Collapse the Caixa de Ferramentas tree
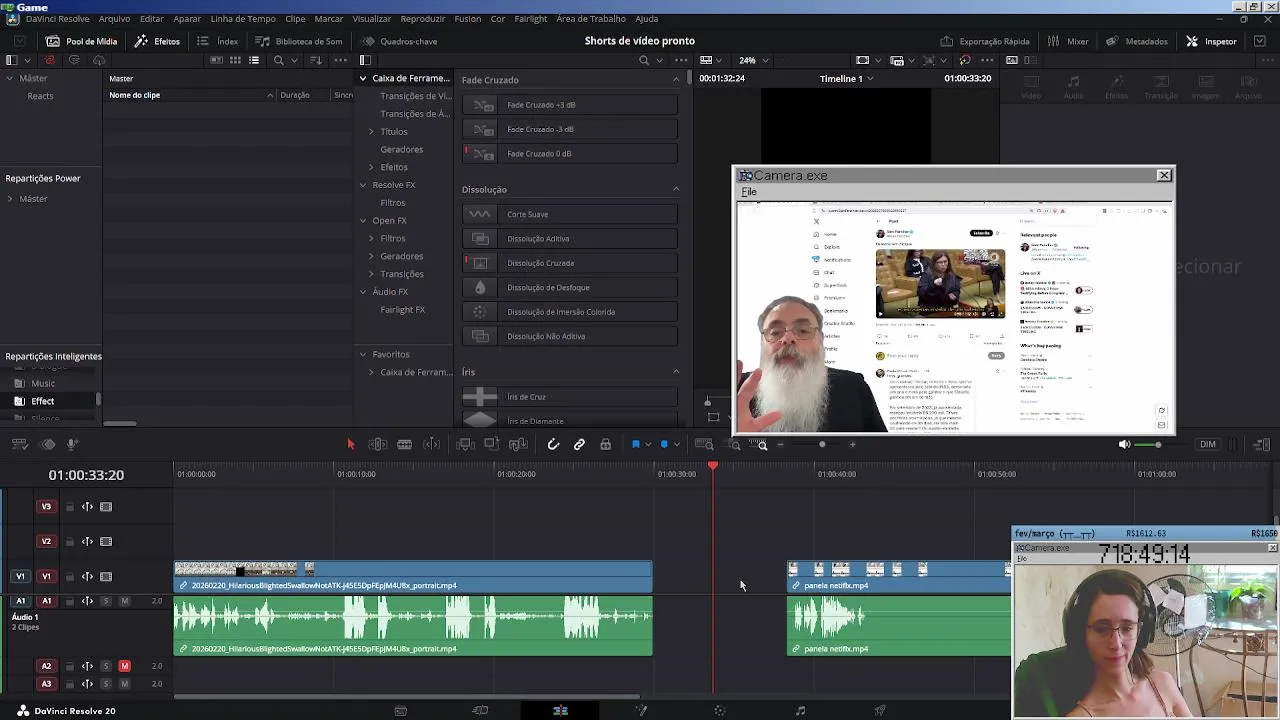This screenshot has width=1280, height=720. click(363, 78)
